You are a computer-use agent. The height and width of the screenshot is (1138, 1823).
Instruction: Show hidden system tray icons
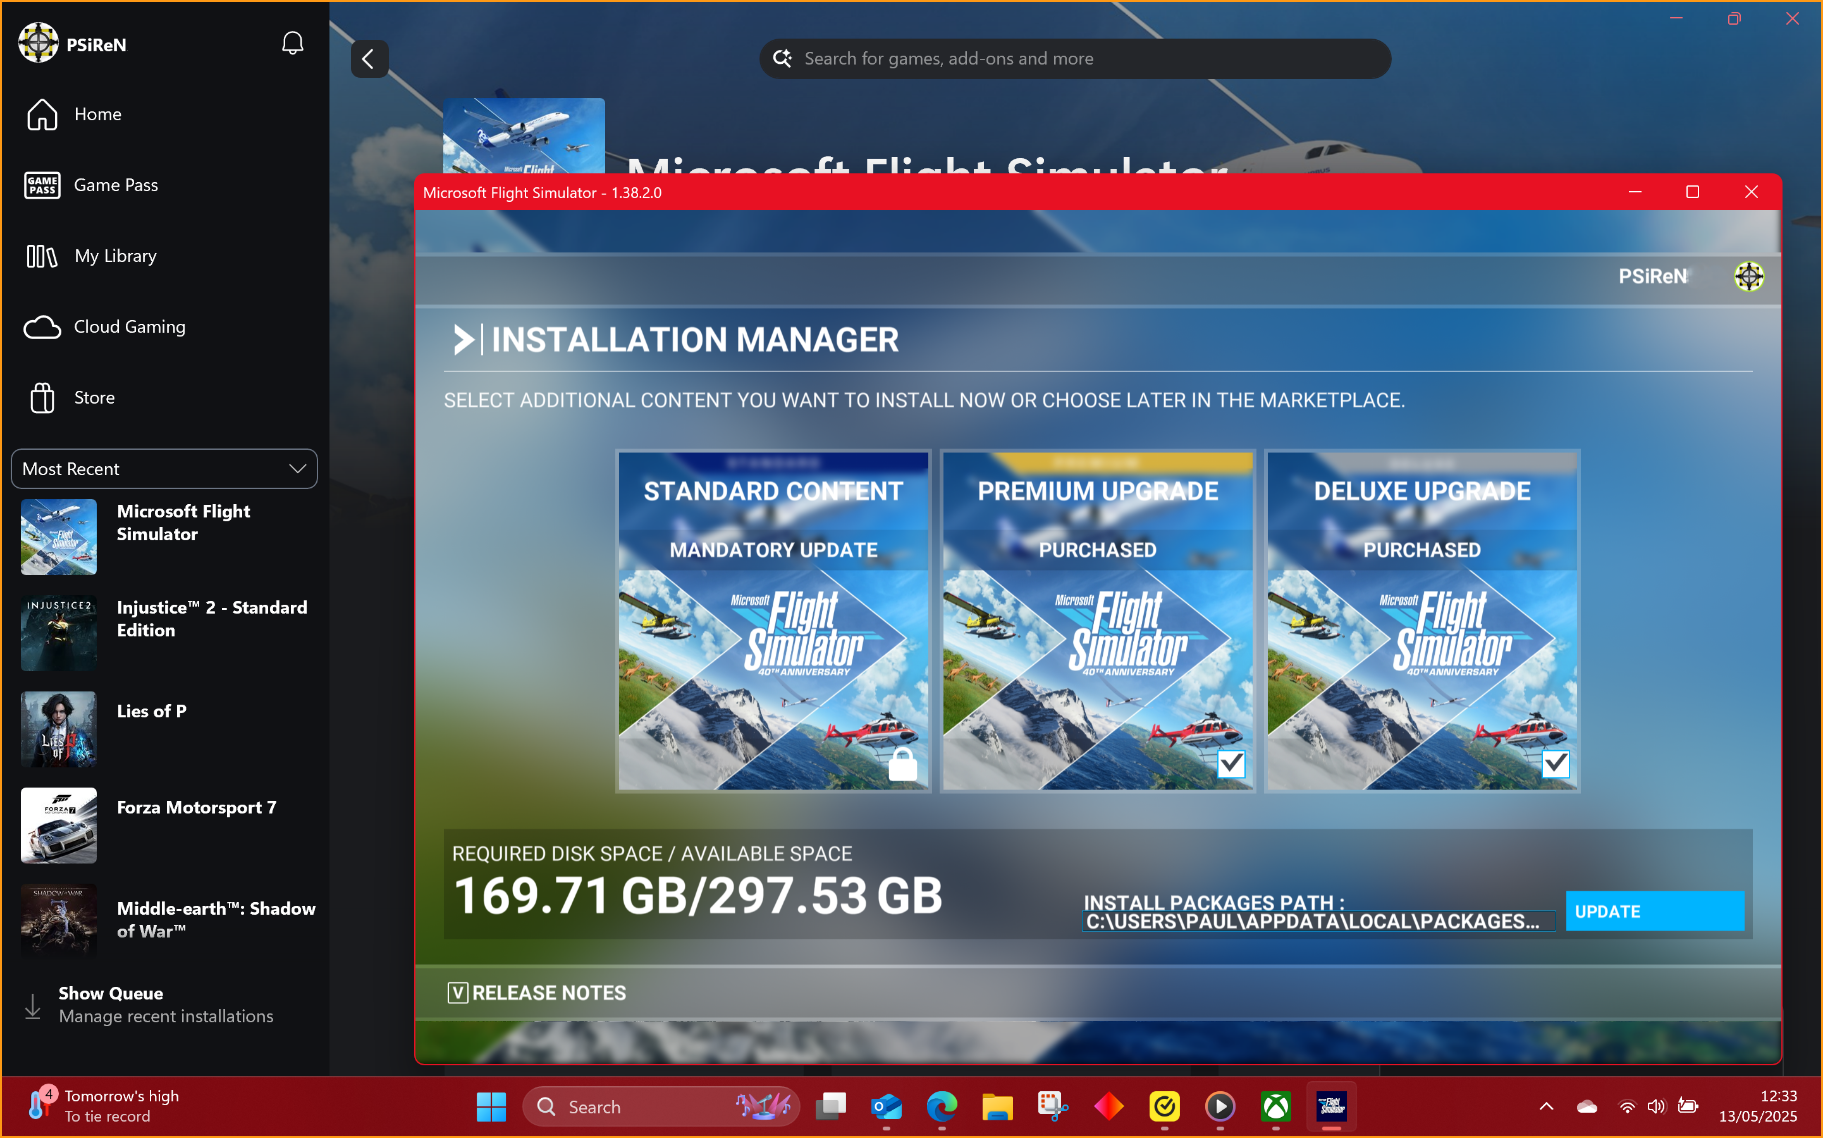(1546, 1106)
